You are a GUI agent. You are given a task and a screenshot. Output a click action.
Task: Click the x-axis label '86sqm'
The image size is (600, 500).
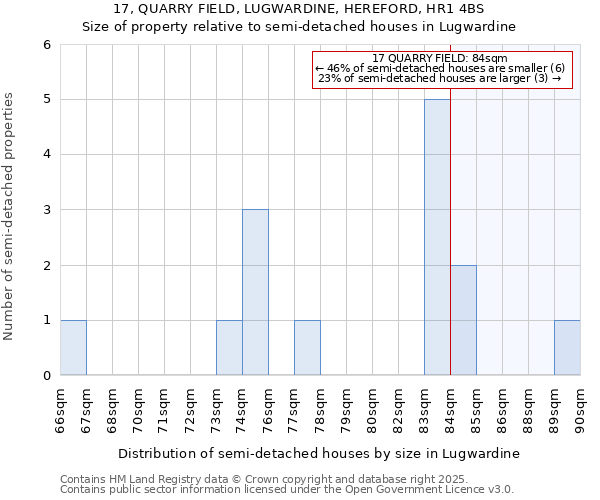tap(502, 411)
